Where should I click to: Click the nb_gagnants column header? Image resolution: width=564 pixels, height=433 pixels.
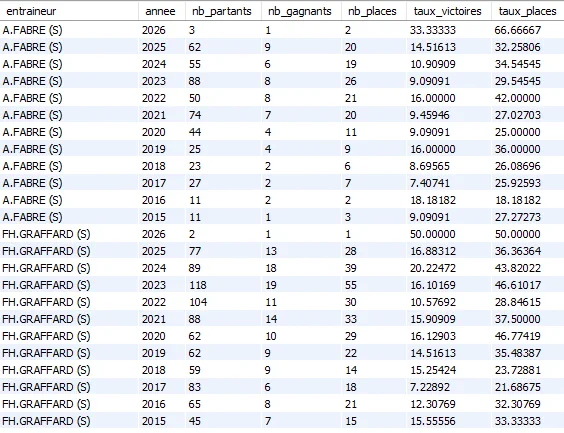tap(301, 11)
